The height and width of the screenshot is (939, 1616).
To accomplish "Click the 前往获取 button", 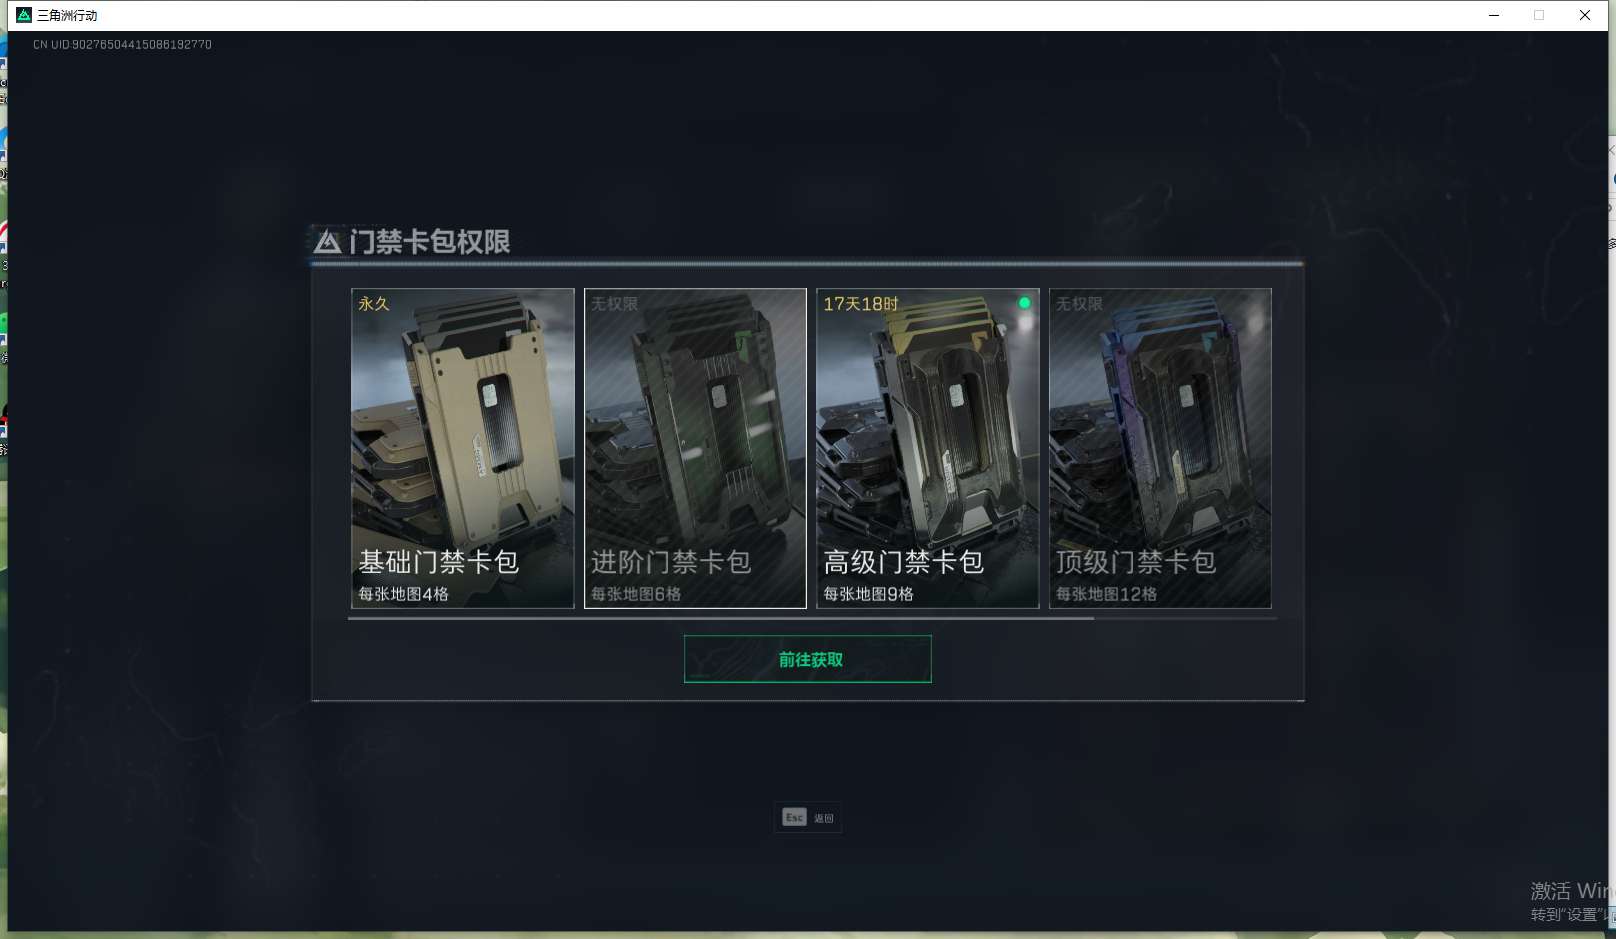I will coord(808,659).
